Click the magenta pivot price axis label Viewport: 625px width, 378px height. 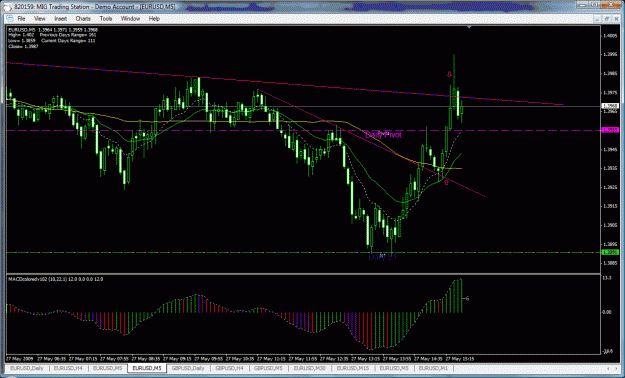pyautogui.click(x=609, y=130)
